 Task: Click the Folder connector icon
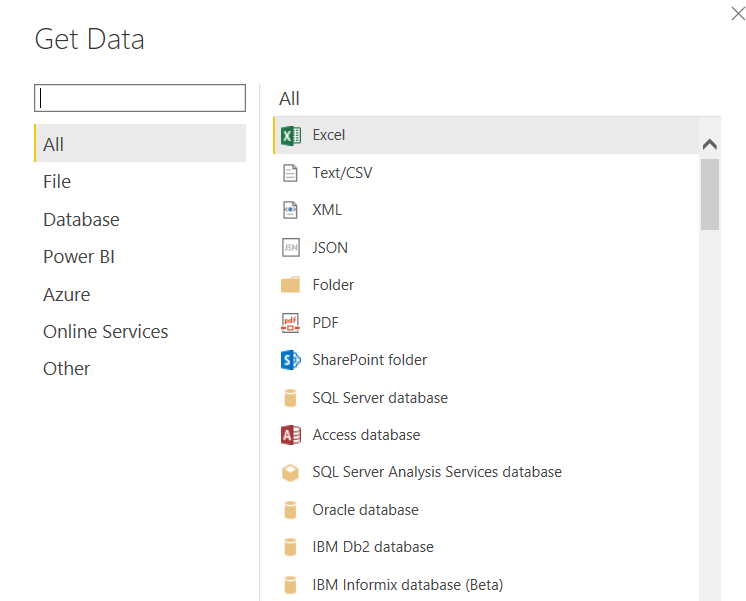tap(290, 285)
